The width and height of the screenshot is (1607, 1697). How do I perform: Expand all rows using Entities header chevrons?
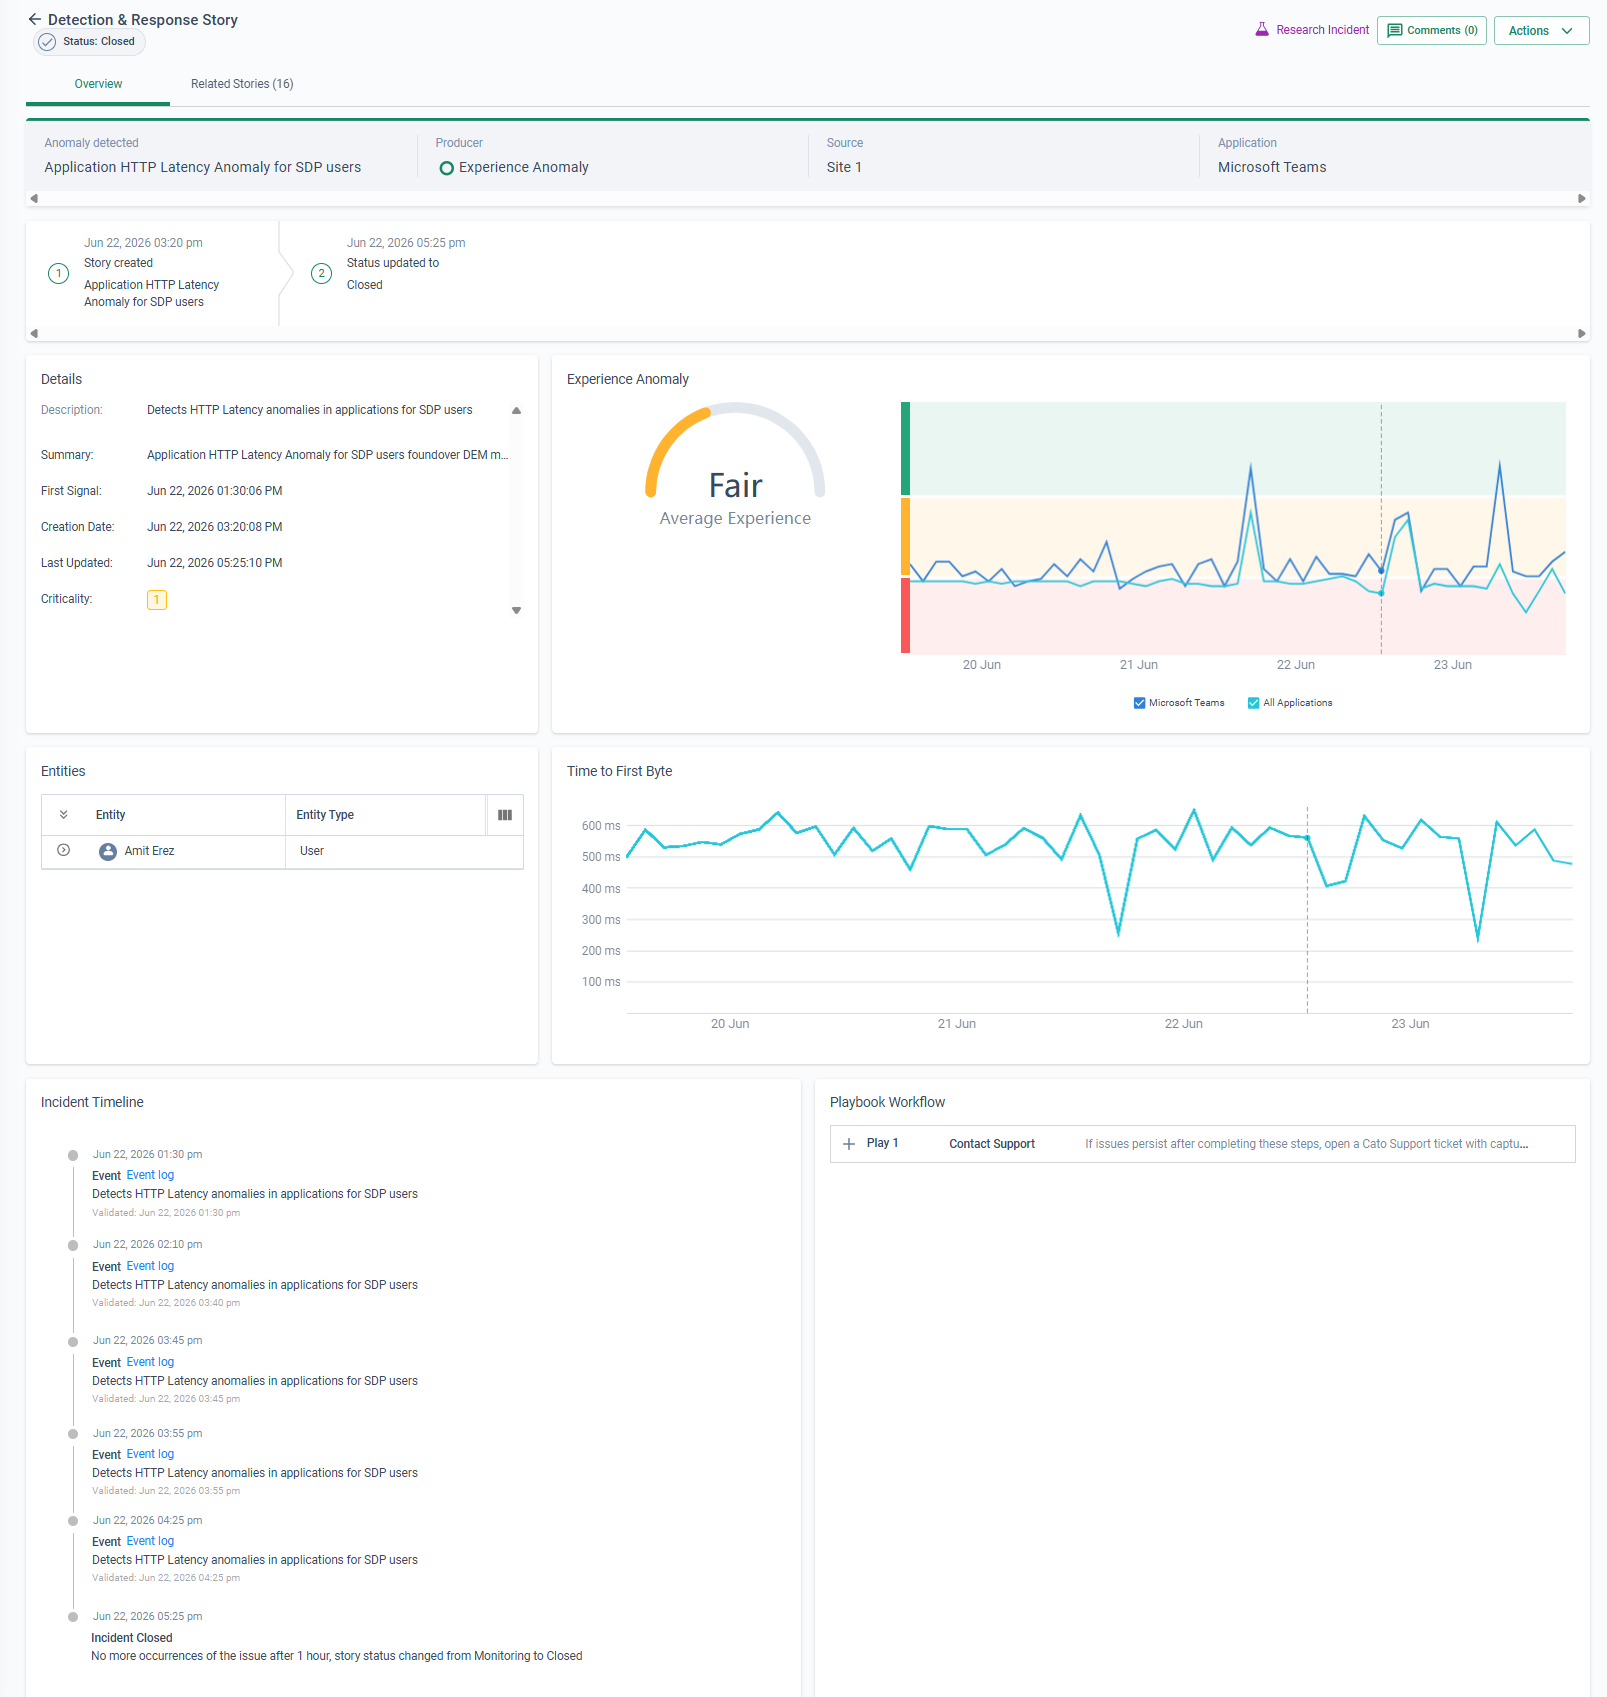63,815
